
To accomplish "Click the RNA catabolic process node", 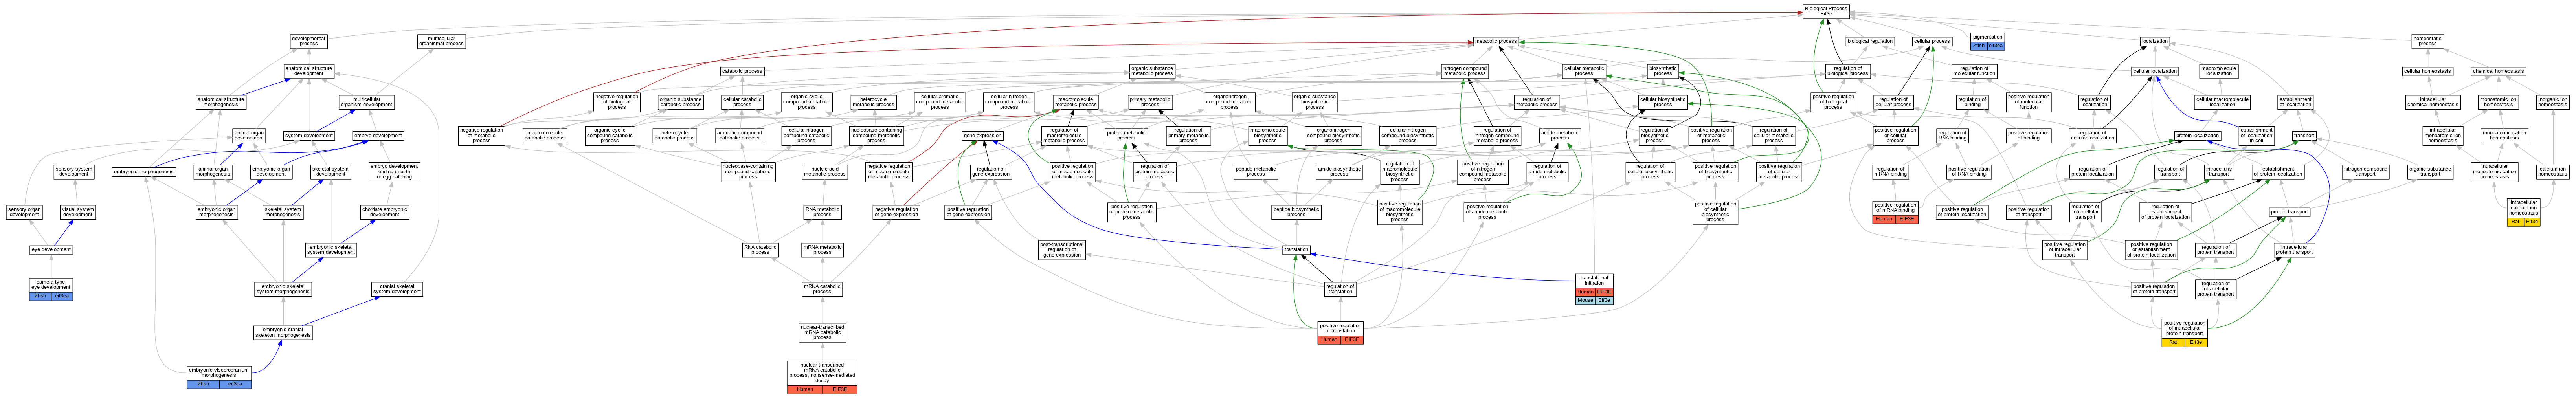I will 760,250.
